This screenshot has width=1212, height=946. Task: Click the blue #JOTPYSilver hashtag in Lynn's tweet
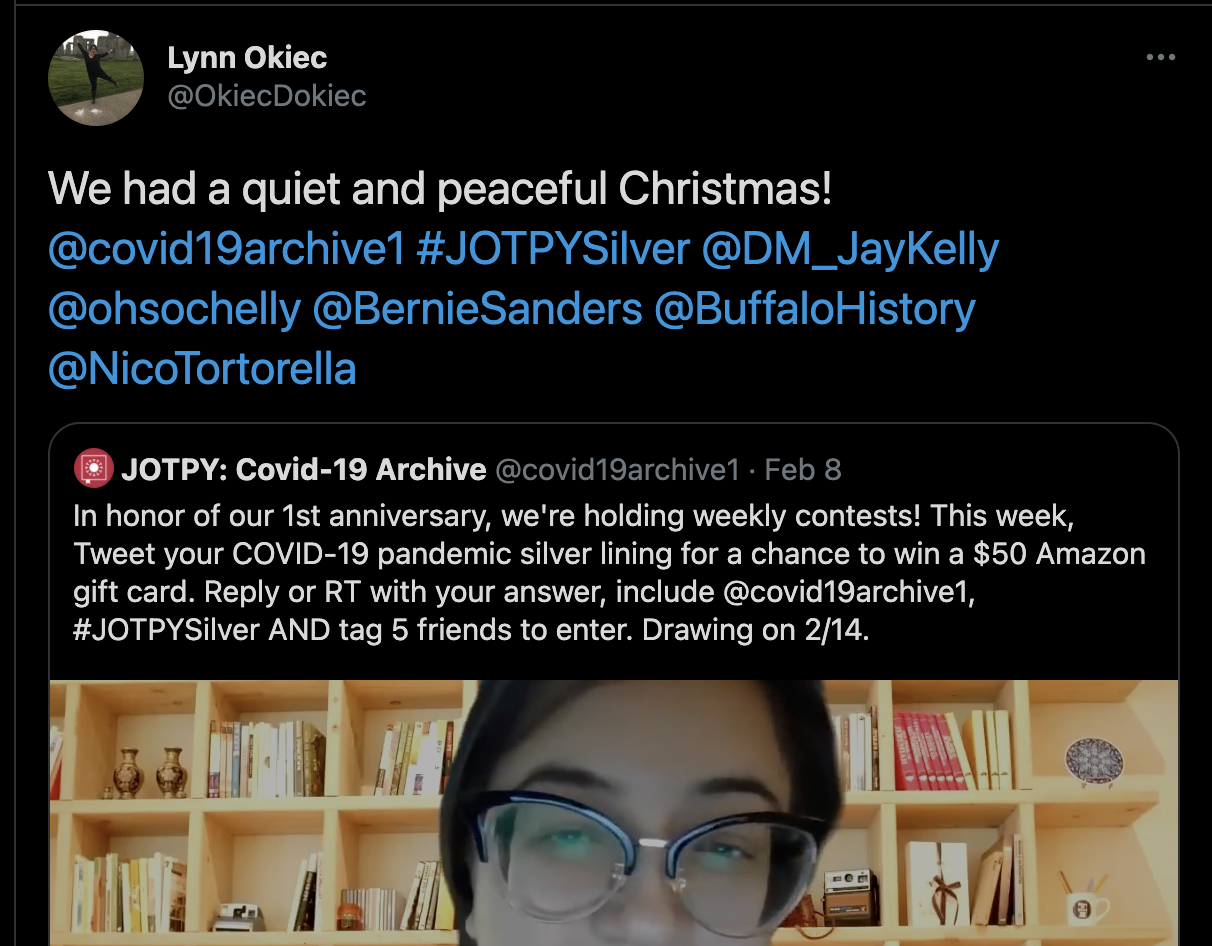[553, 250]
